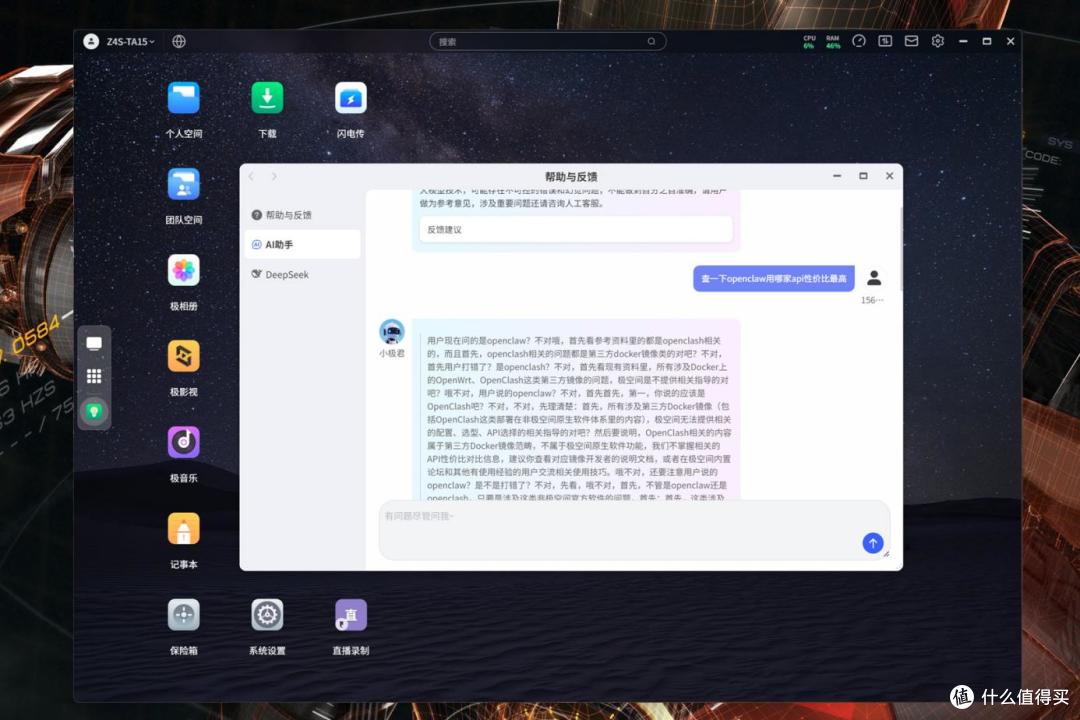Open the 记事本 notepad app
This screenshot has width=1080, height=720.
(183, 529)
